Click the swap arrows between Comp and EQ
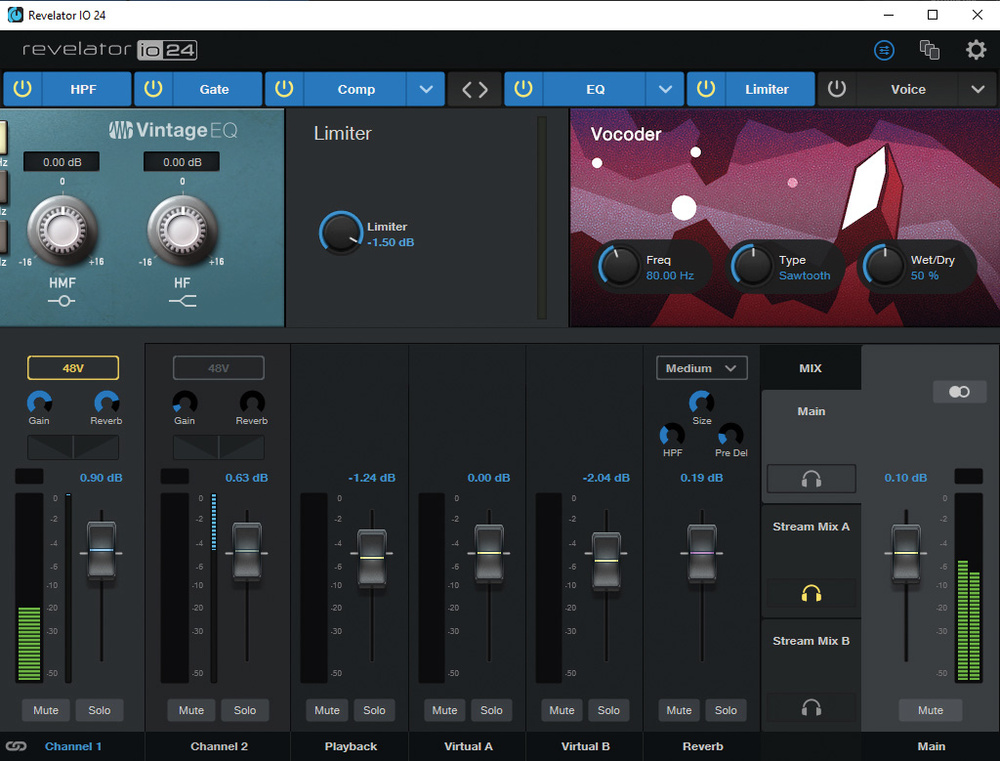The height and width of the screenshot is (761, 1000). pos(475,89)
